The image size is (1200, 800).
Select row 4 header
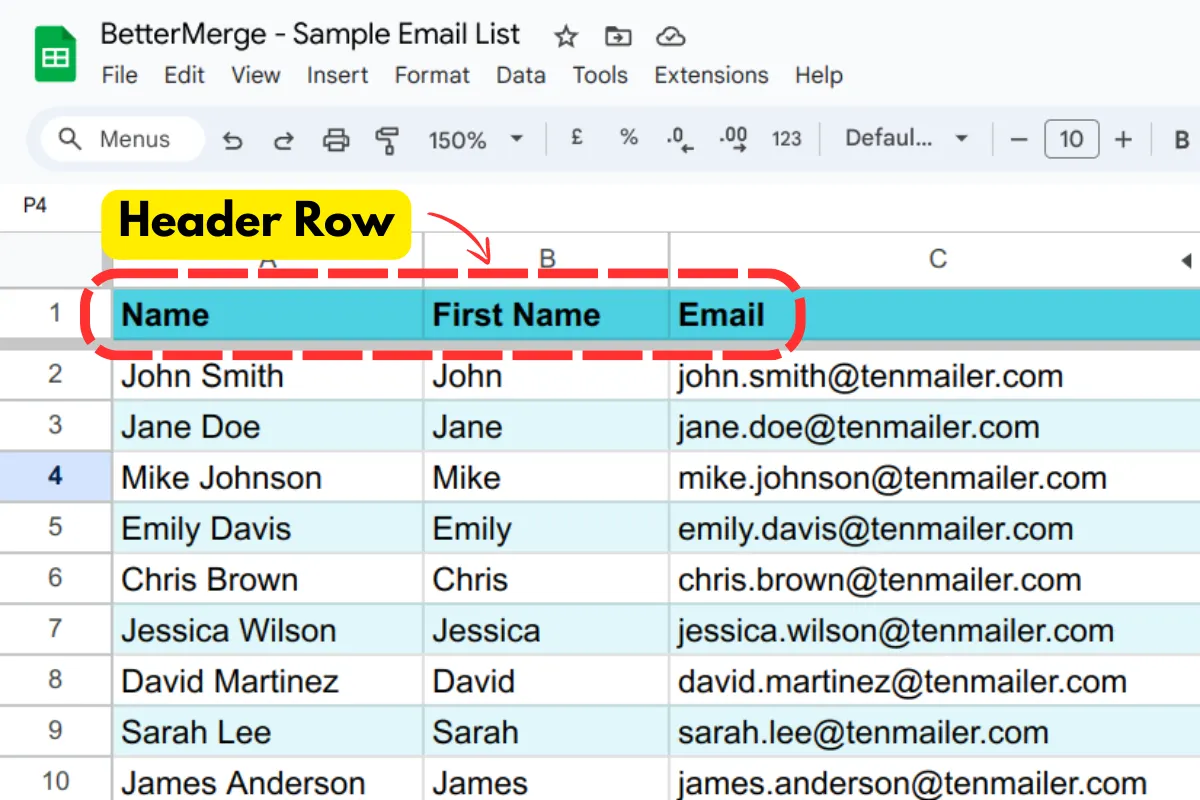56,476
